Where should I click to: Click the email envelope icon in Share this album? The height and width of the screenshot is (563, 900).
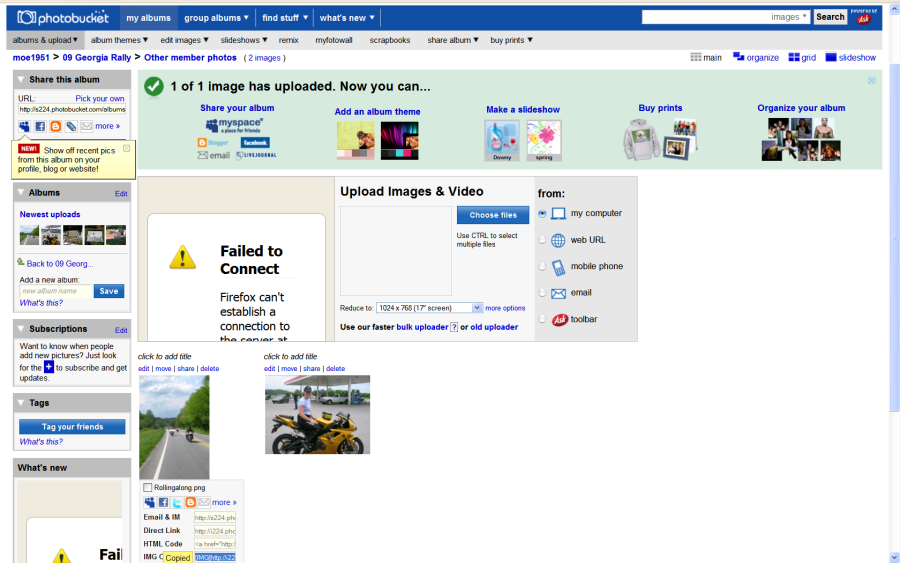coord(86,126)
